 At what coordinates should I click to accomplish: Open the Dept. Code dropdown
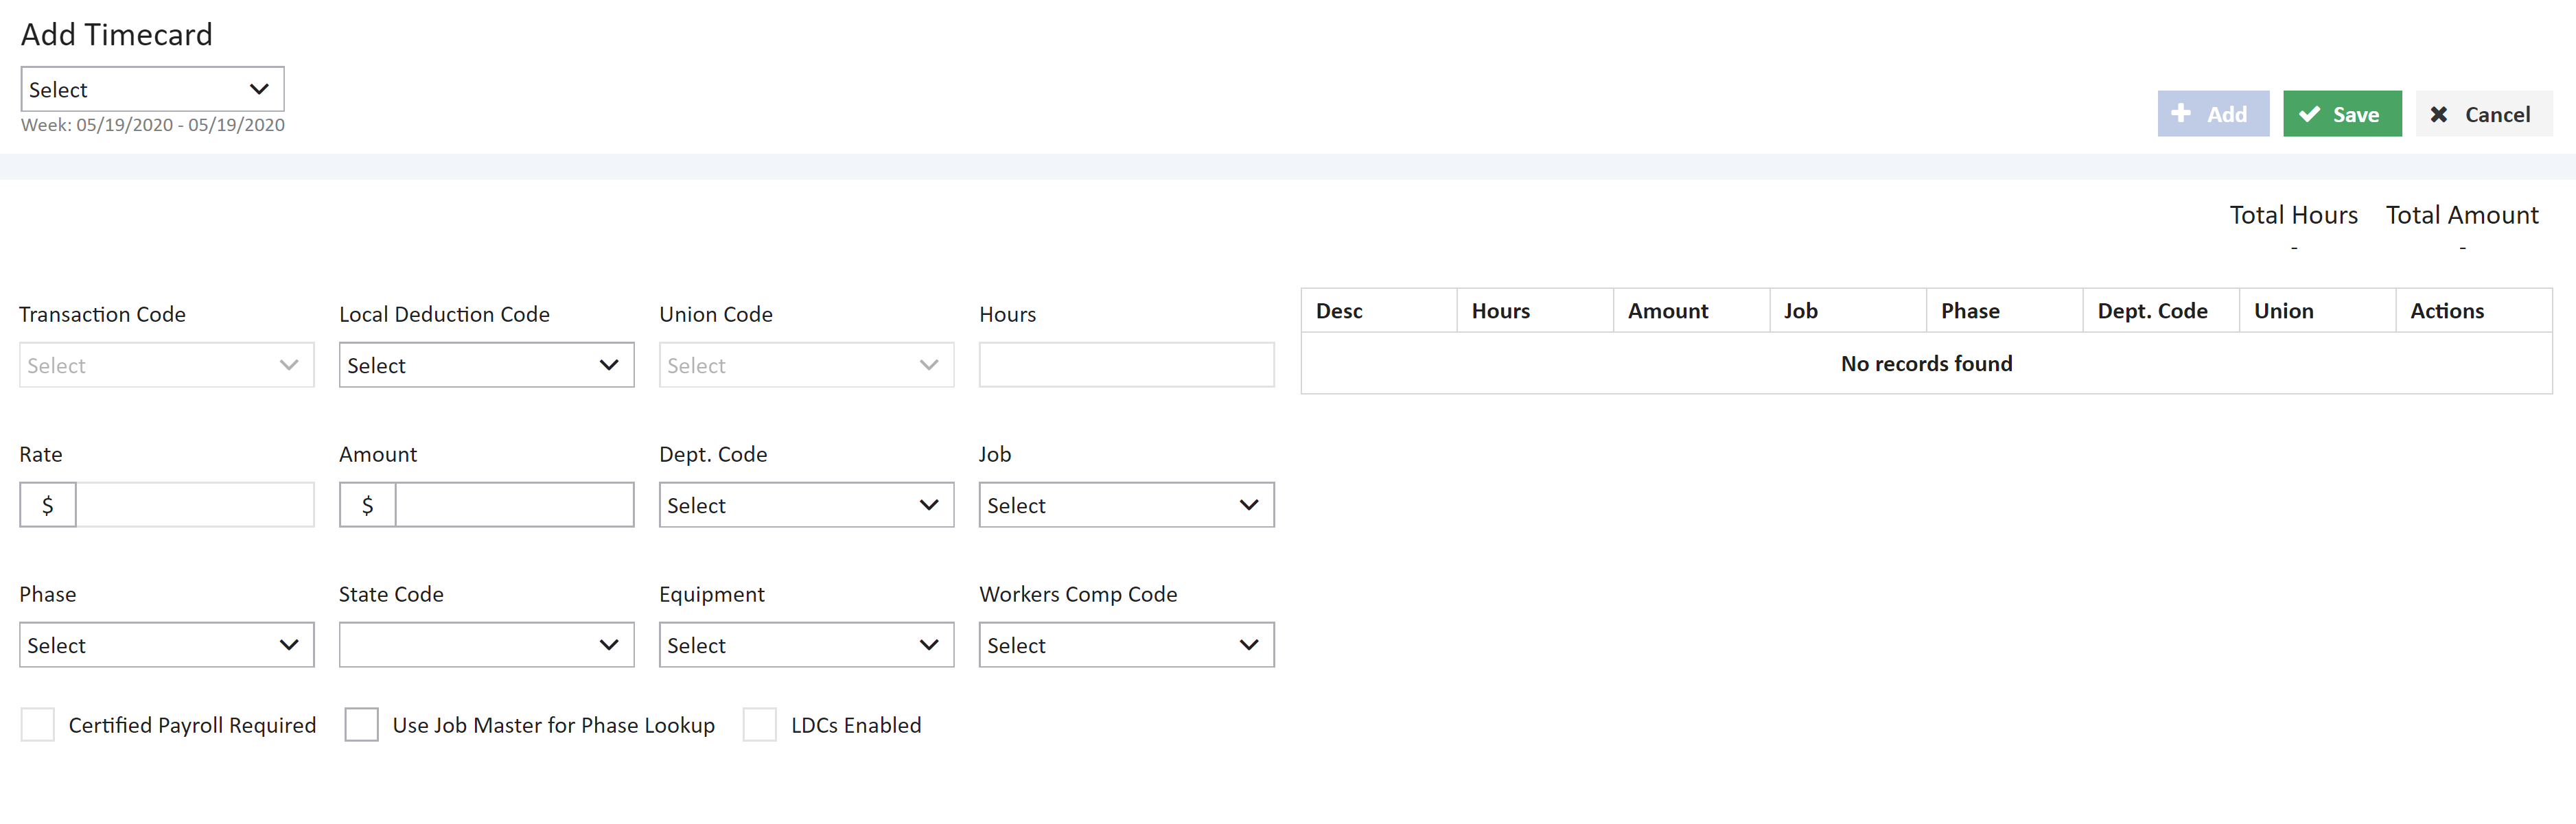pyautogui.click(x=806, y=505)
